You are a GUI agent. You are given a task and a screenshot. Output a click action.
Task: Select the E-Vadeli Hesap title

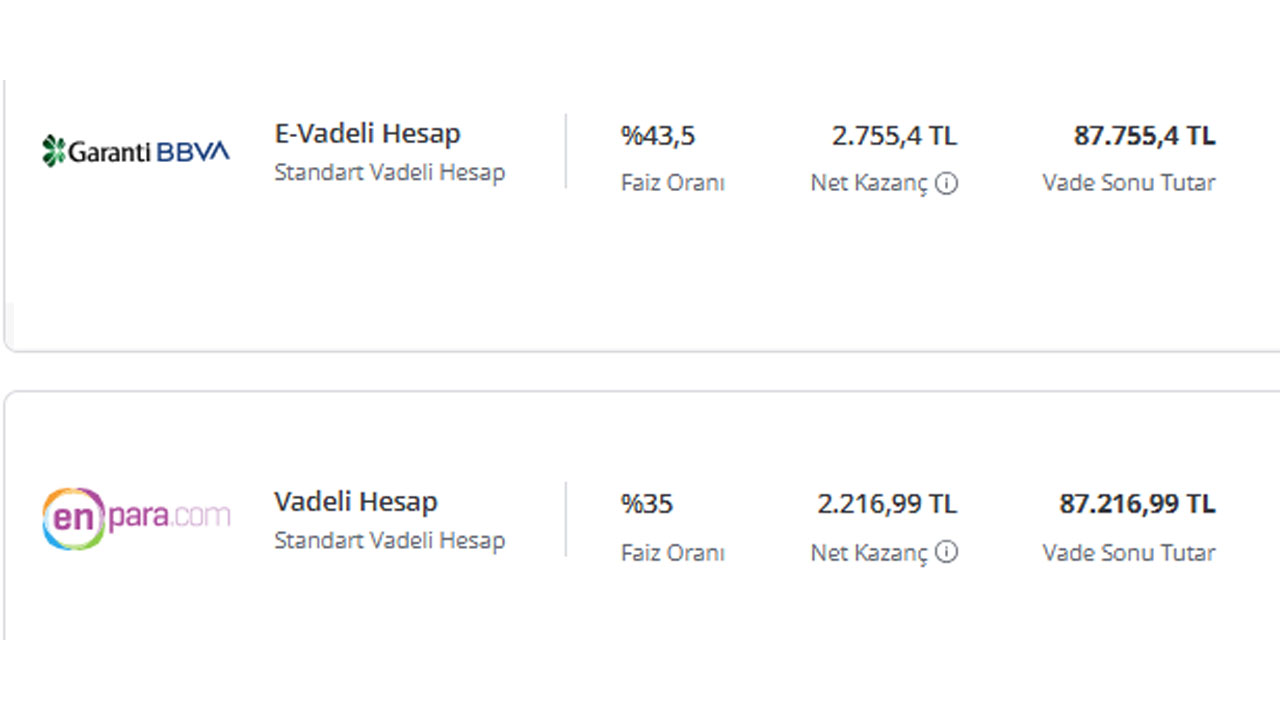[368, 134]
